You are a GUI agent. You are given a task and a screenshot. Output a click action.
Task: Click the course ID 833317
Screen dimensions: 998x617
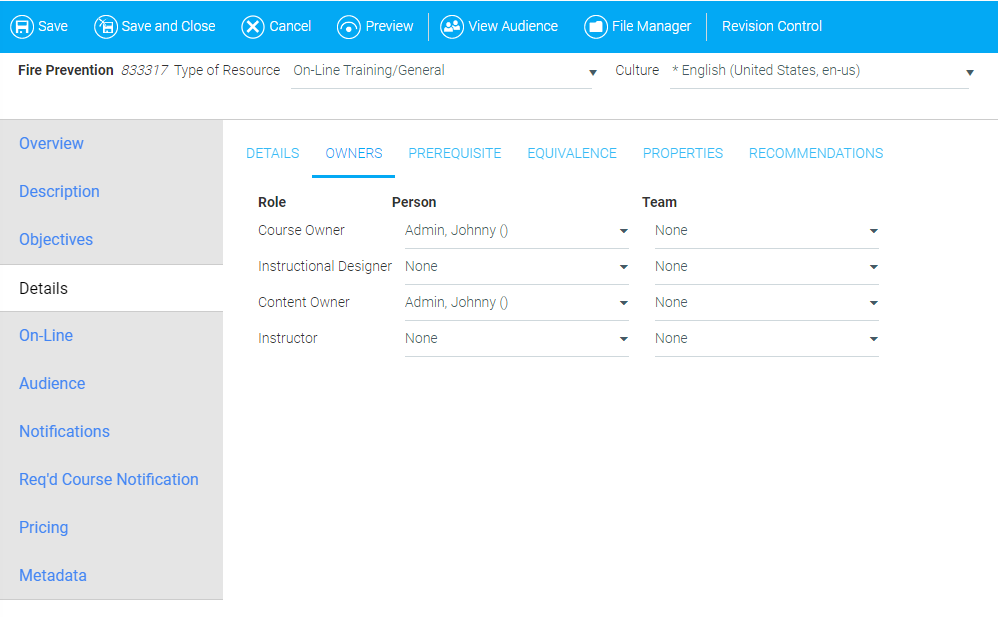pos(144,70)
